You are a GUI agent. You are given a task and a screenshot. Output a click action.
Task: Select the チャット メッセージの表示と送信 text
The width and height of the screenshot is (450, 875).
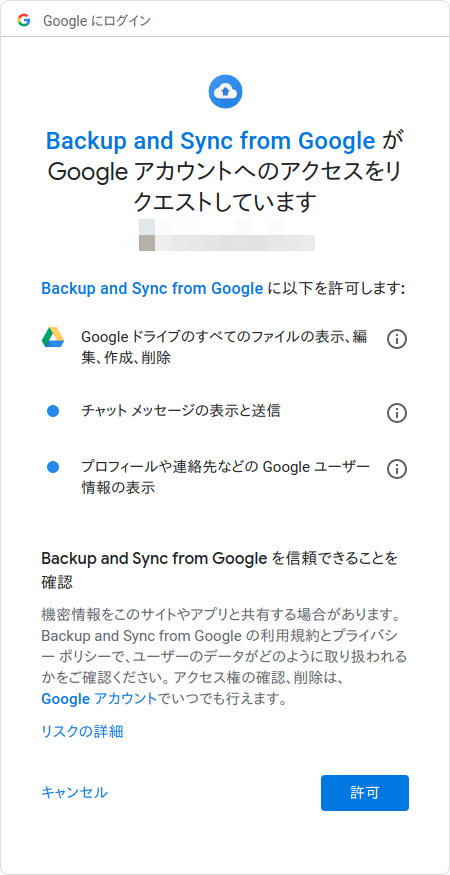coord(180,411)
